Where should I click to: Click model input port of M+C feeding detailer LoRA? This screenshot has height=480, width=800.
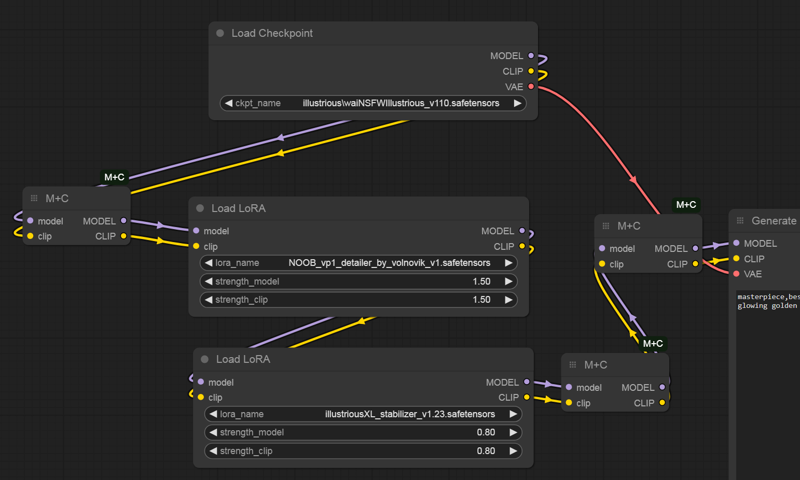(30, 221)
